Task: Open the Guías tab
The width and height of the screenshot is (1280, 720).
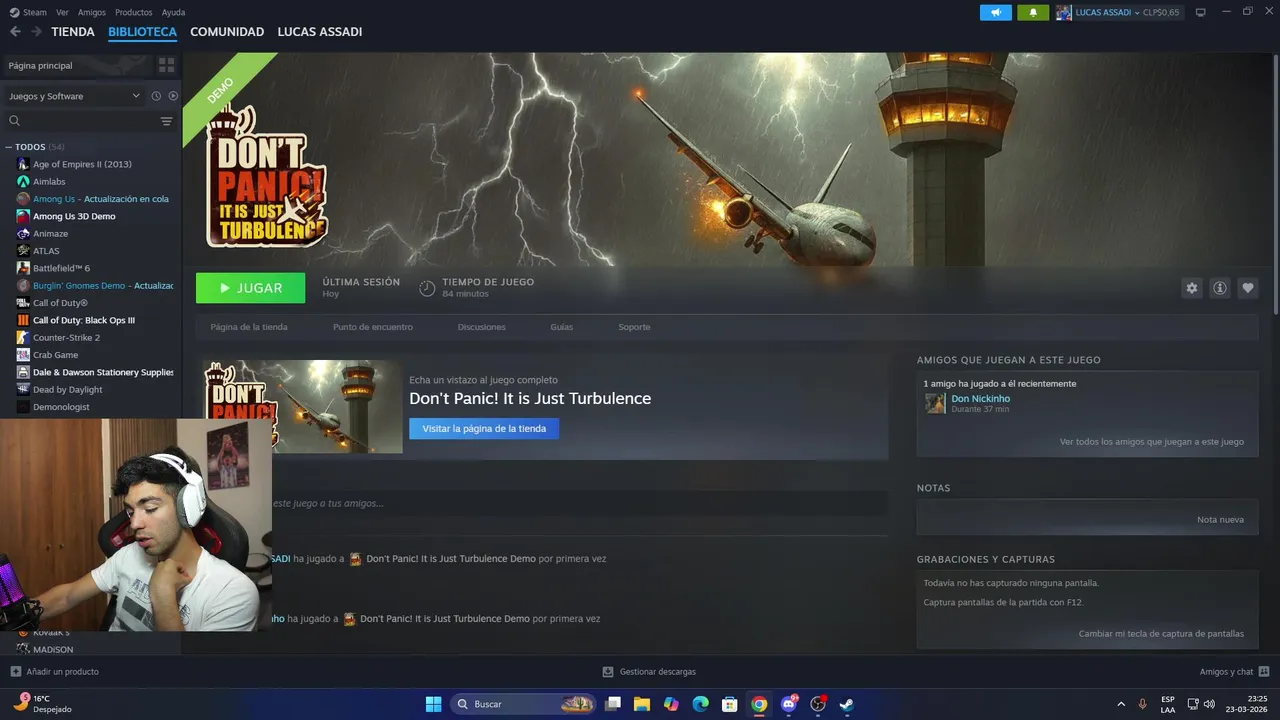Action: coord(561,327)
